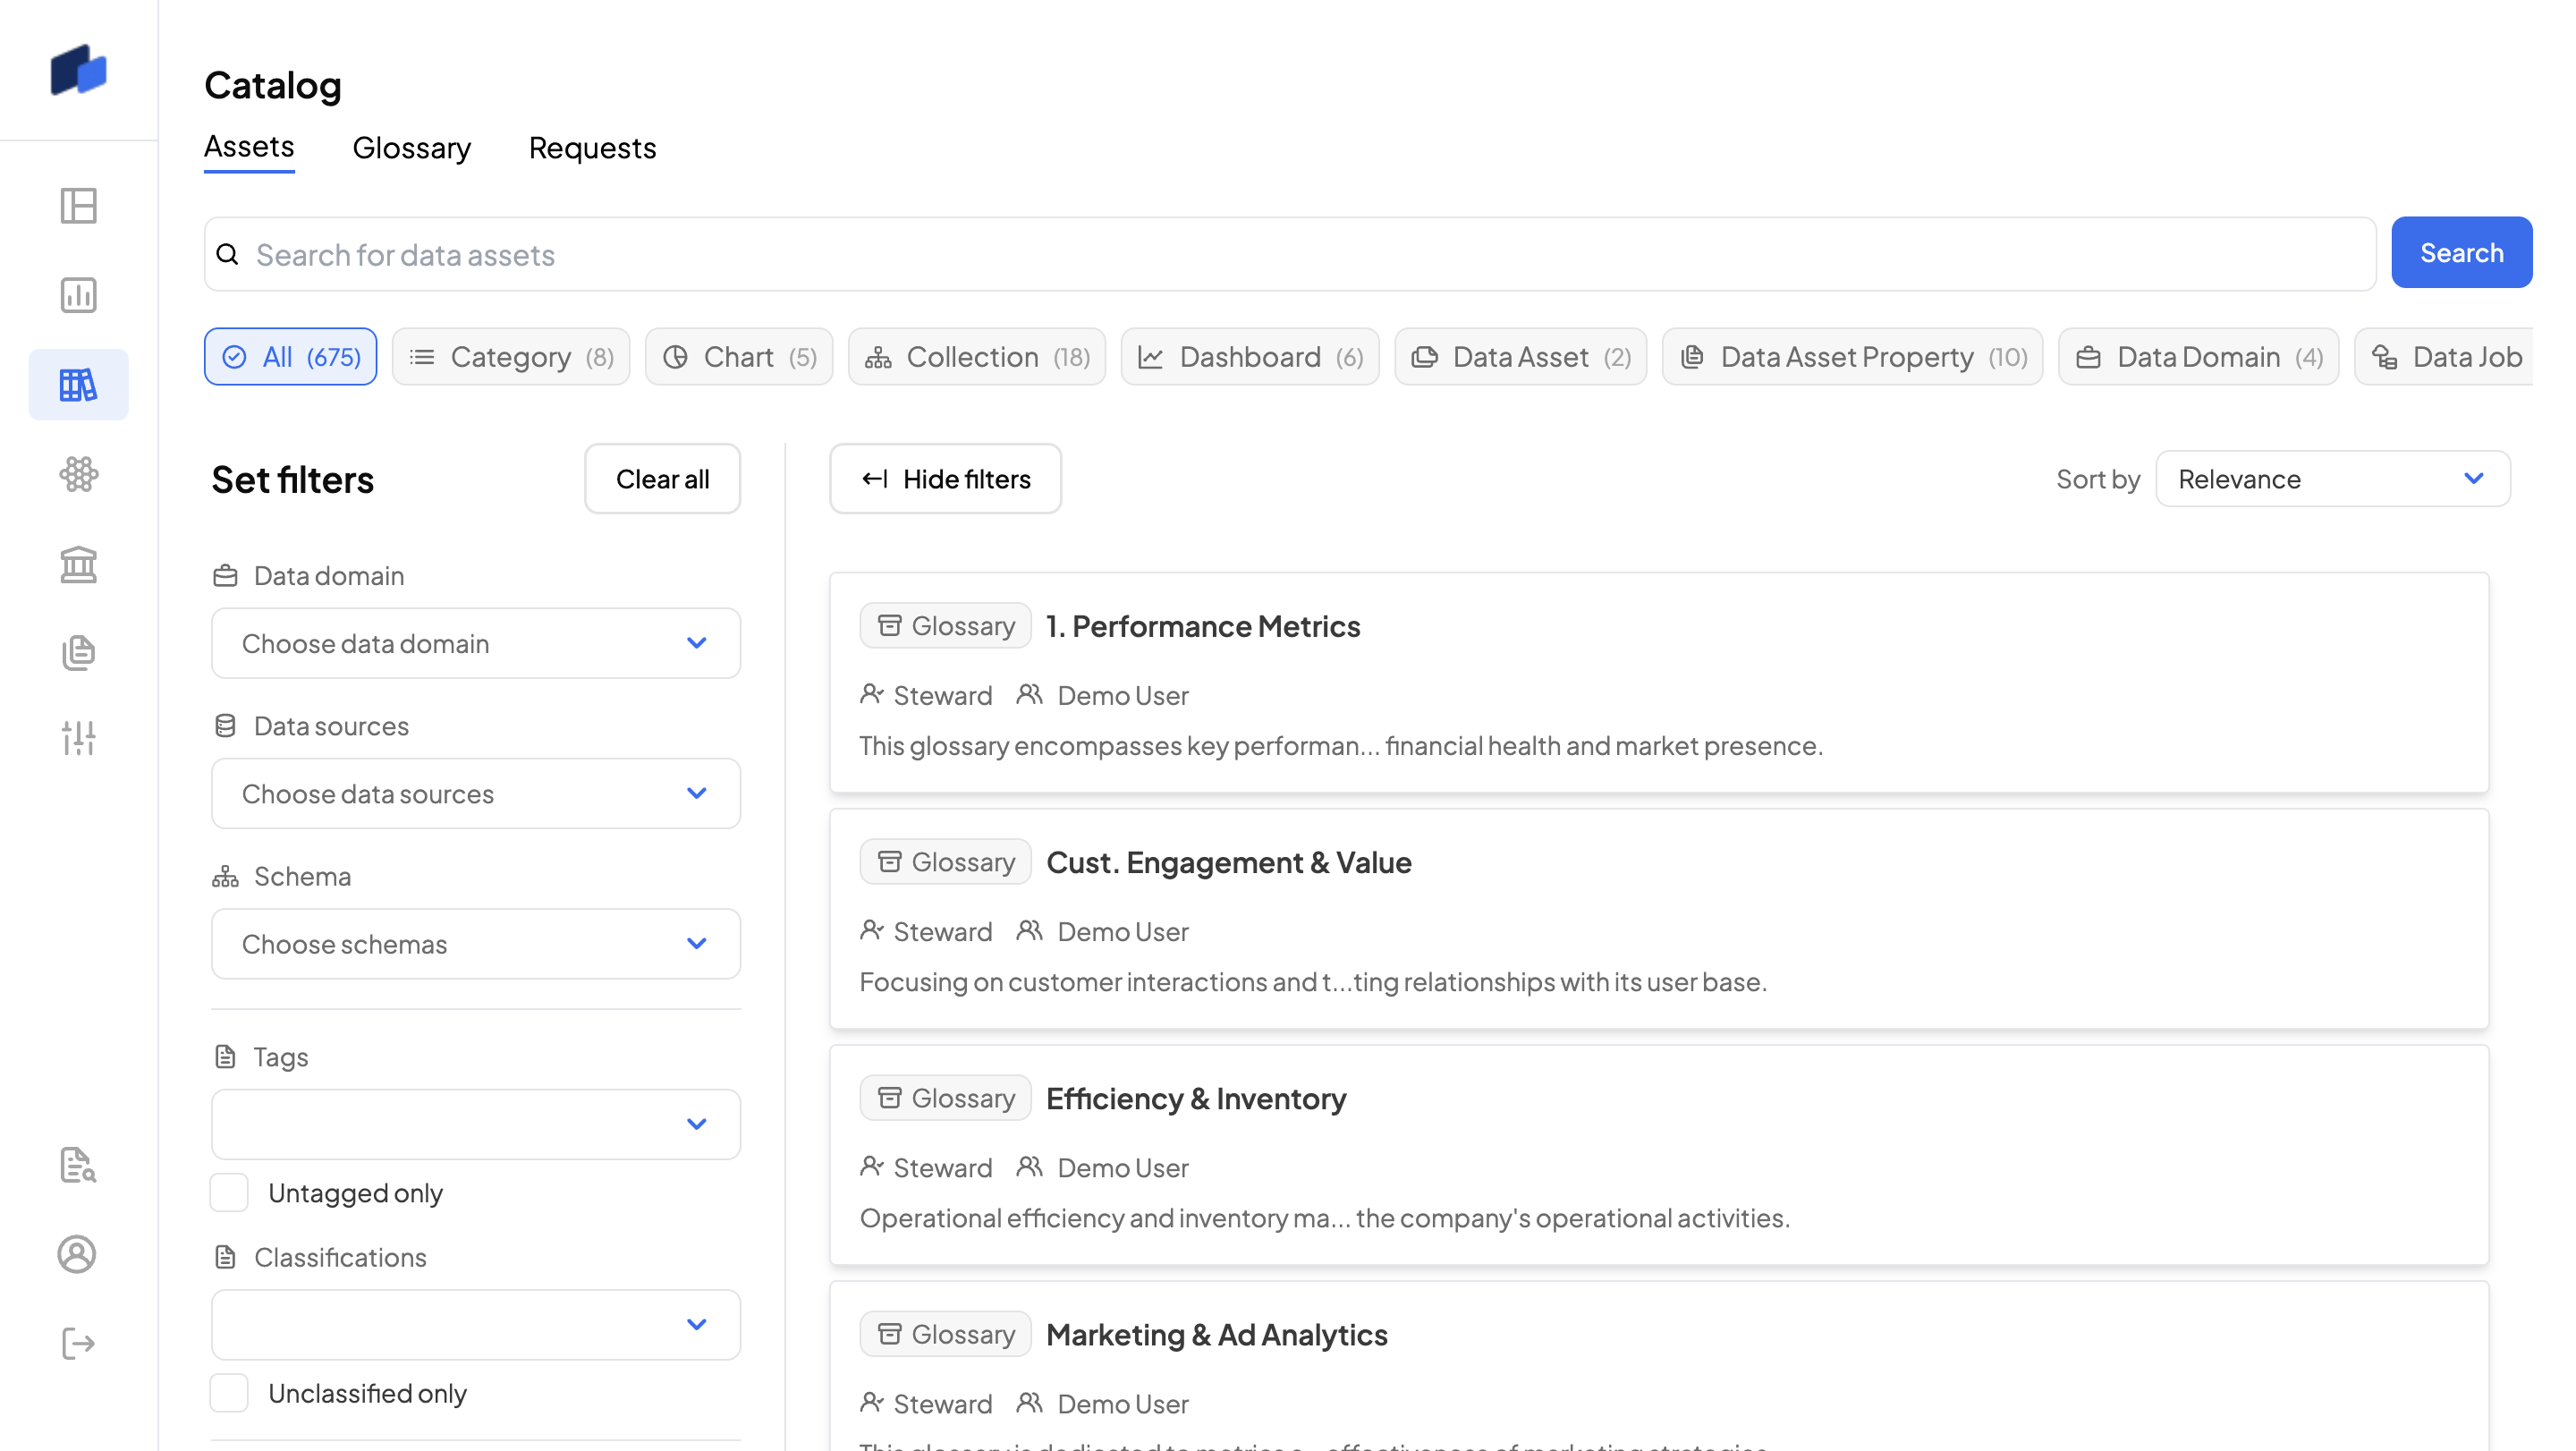Open the bank building governance sidebar icon

[78, 564]
